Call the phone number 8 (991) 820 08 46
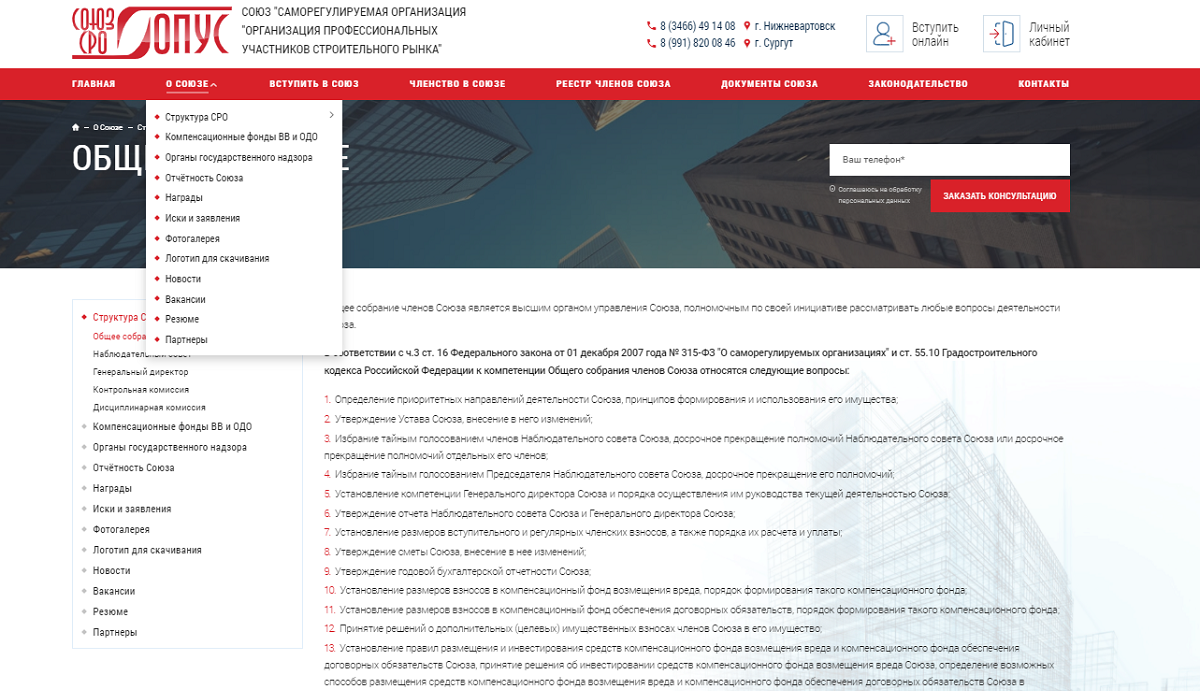Screen dimensions: 1200x691 (x=697, y=43)
